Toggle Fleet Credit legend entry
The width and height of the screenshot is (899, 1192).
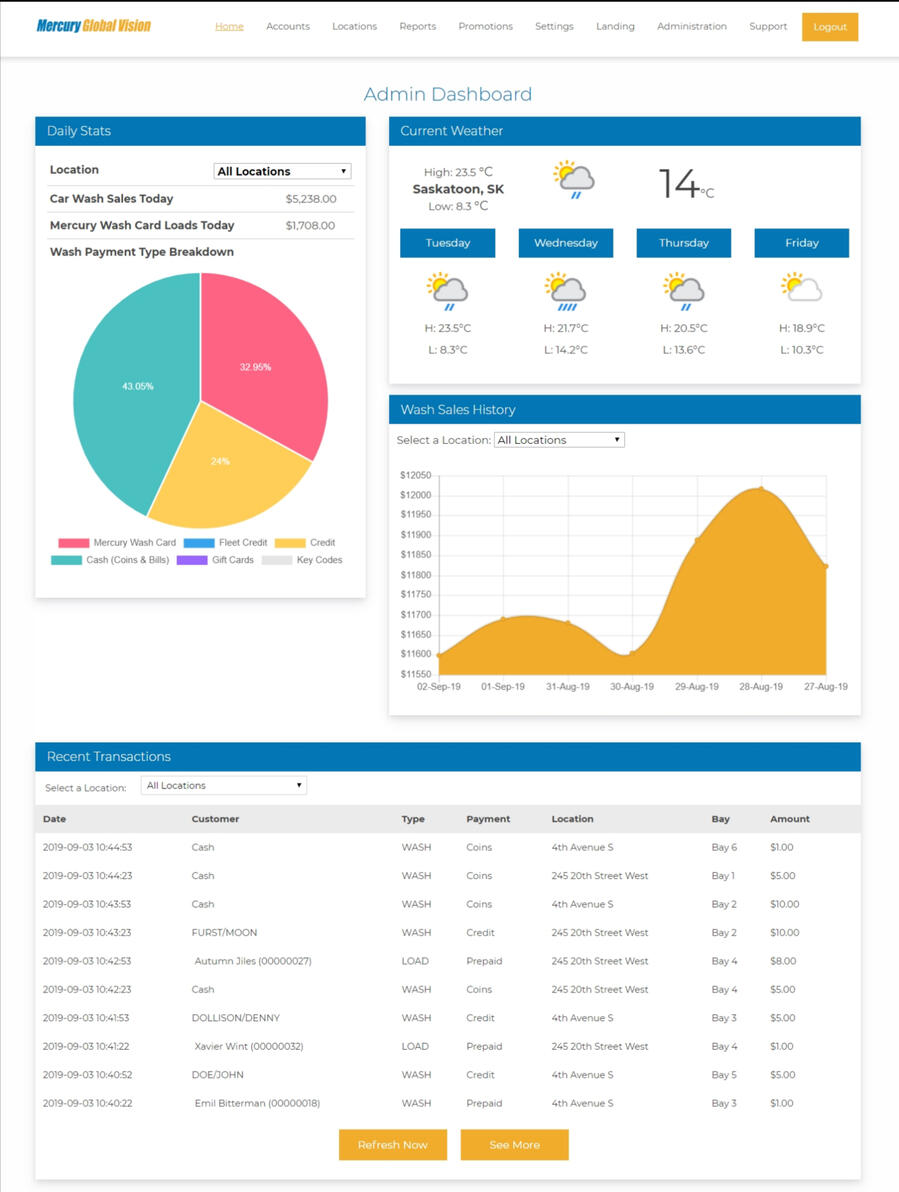point(225,543)
